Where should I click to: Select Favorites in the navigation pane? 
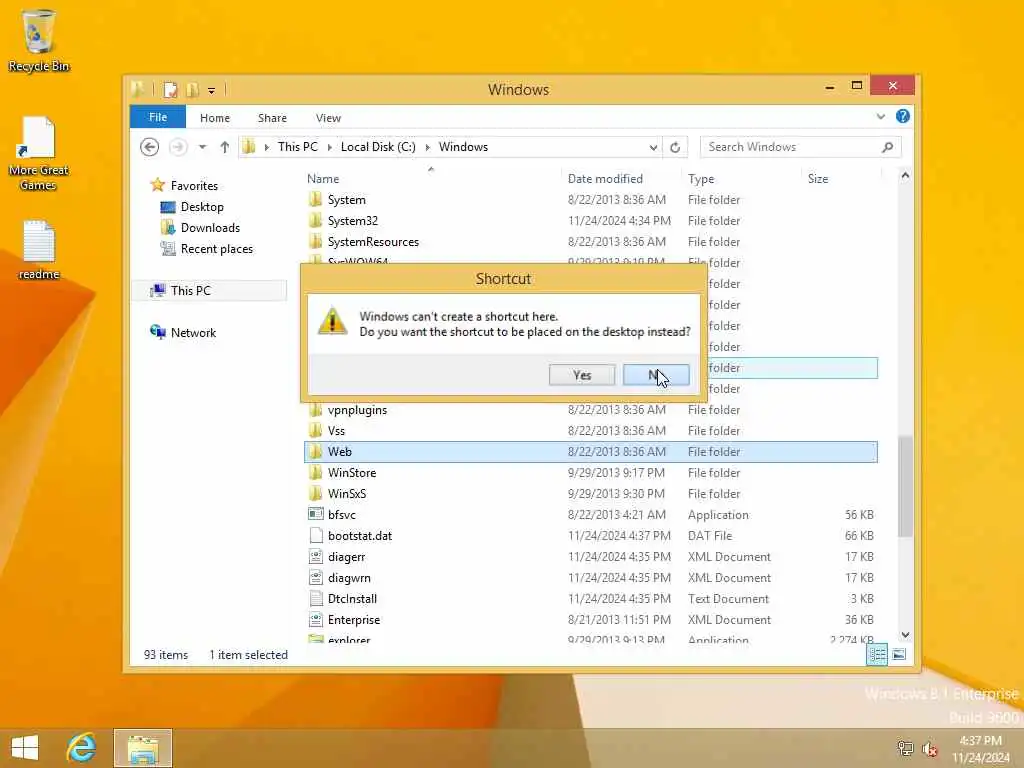click(x=194, y=185)
